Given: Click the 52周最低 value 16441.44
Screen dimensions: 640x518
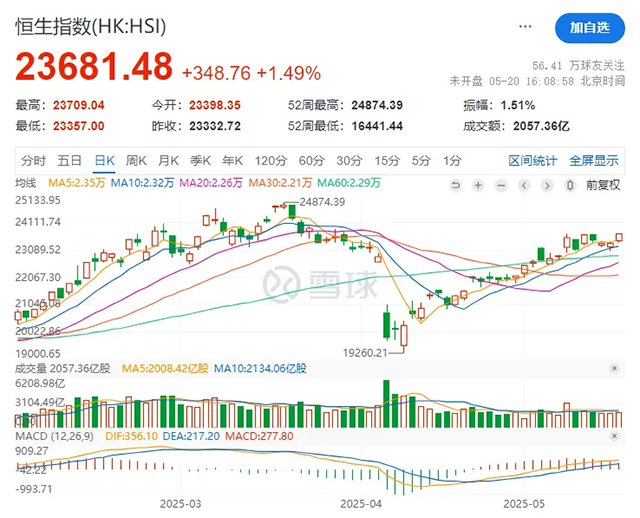Looking at the screenshot, I should click(377, 126).
